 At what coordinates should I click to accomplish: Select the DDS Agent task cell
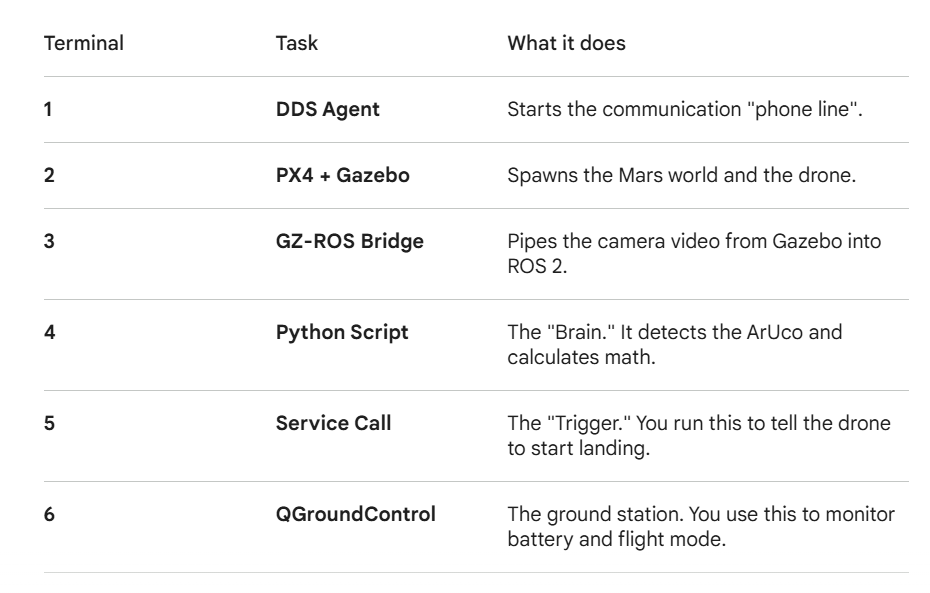point(327,110)
